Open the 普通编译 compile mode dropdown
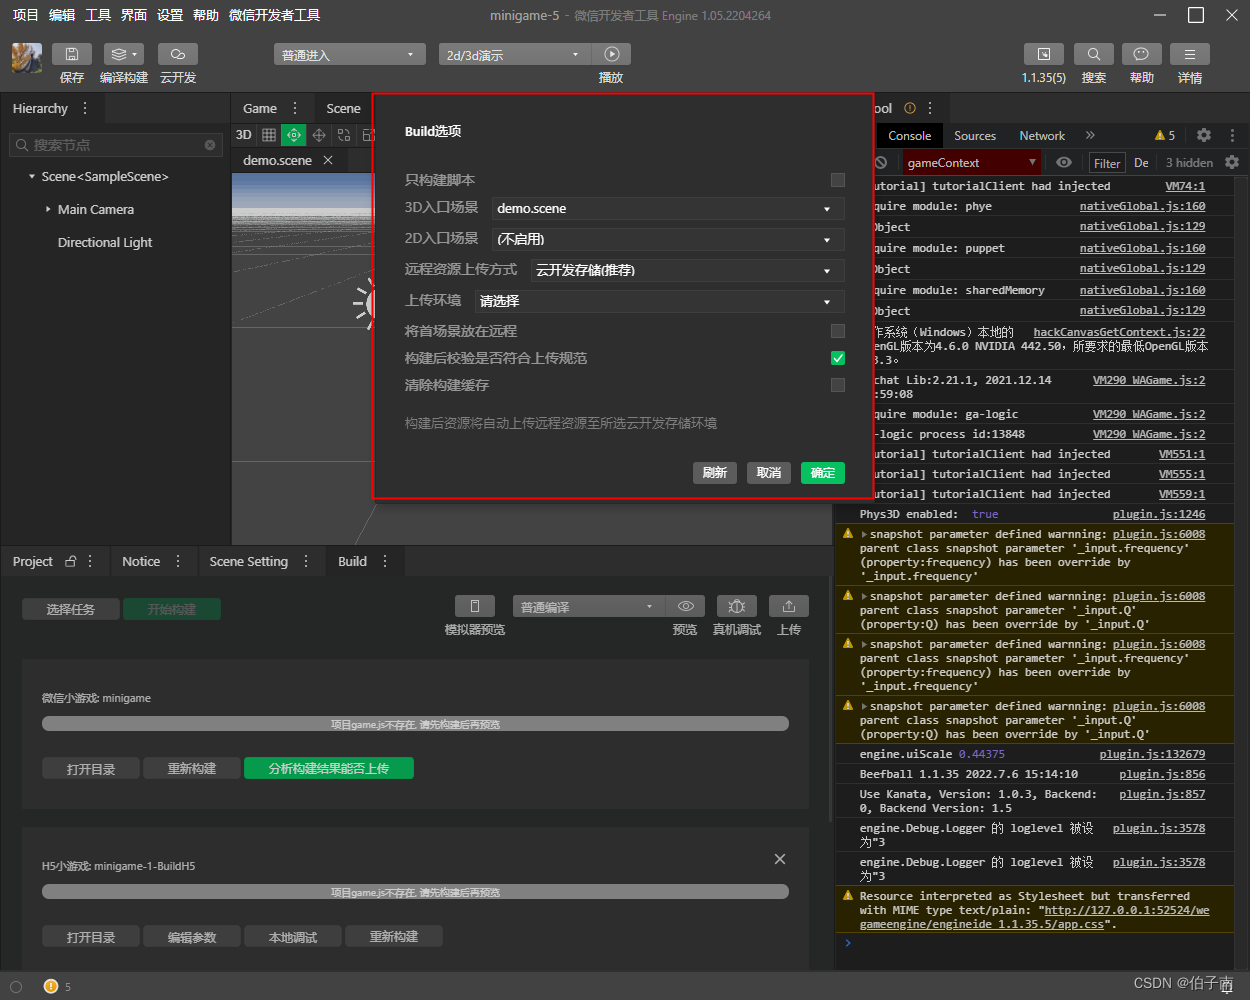This screenshot has width=1250, height=1000. pyautogui.click(x=588, y=607)
